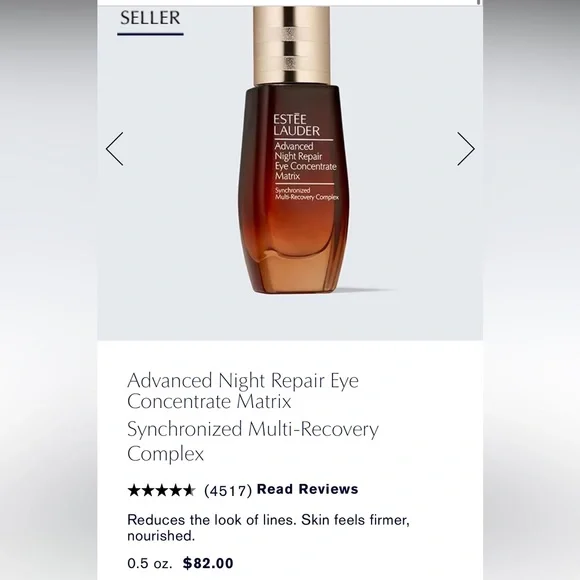
Task: Click the first star in the rating
Action: coord(134,490)
